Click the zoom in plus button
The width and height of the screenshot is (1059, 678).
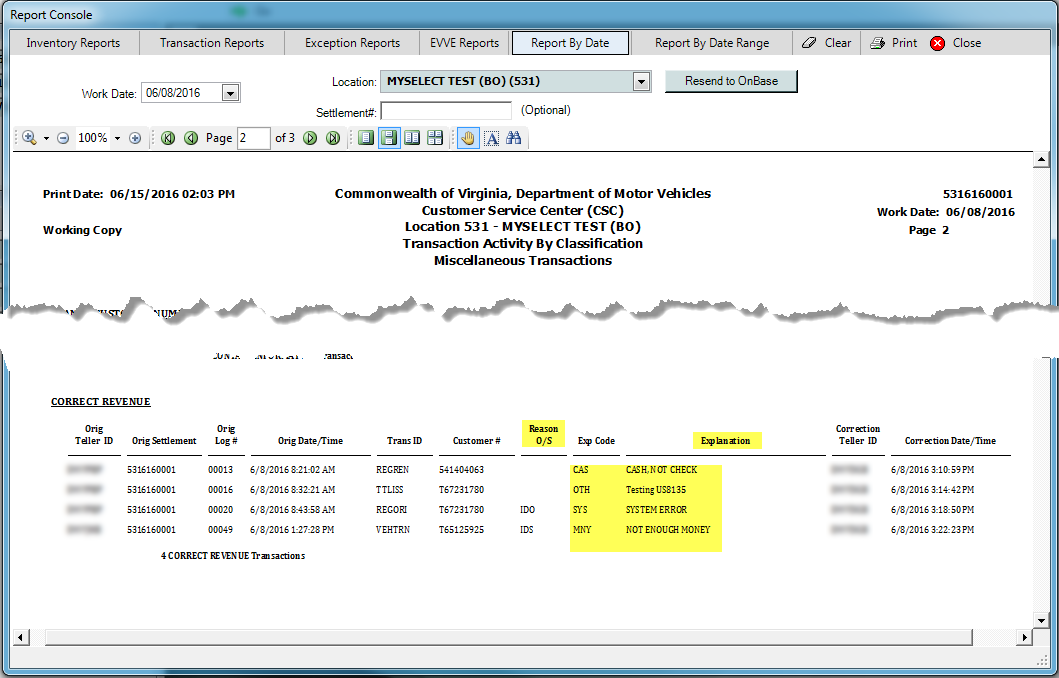coord(135,138)
